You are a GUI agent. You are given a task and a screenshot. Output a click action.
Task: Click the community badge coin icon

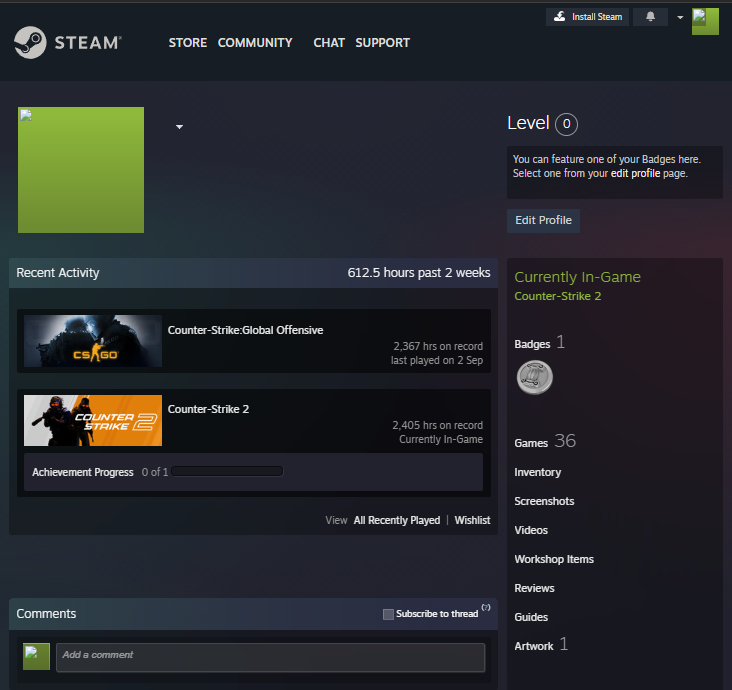[535, 377]
